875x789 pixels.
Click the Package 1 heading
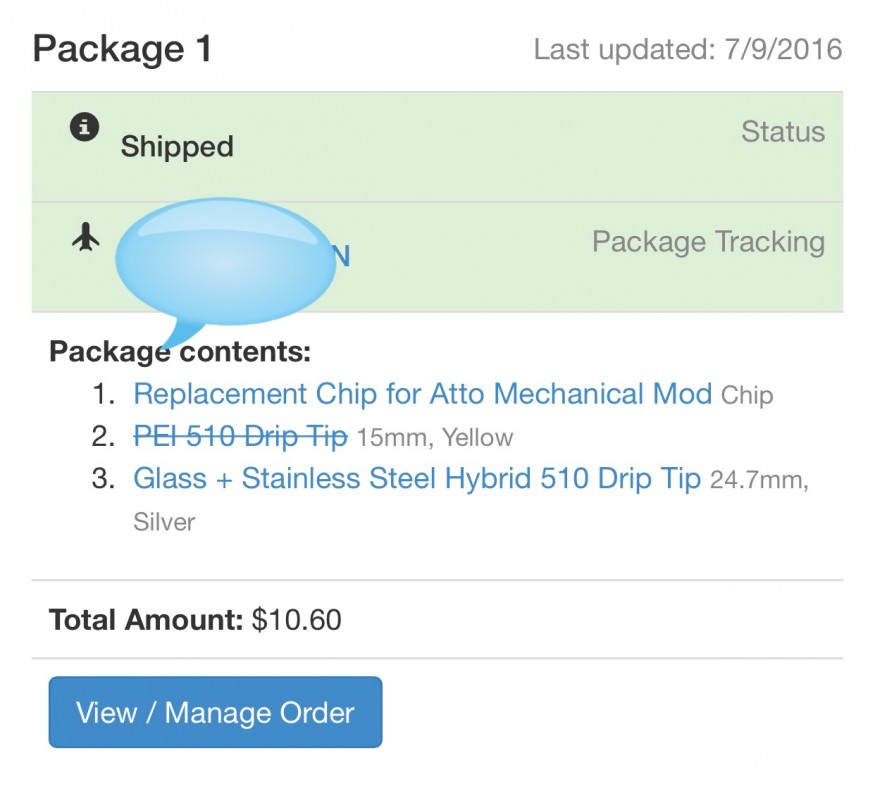pyautogui.click(x=122, y=49)
